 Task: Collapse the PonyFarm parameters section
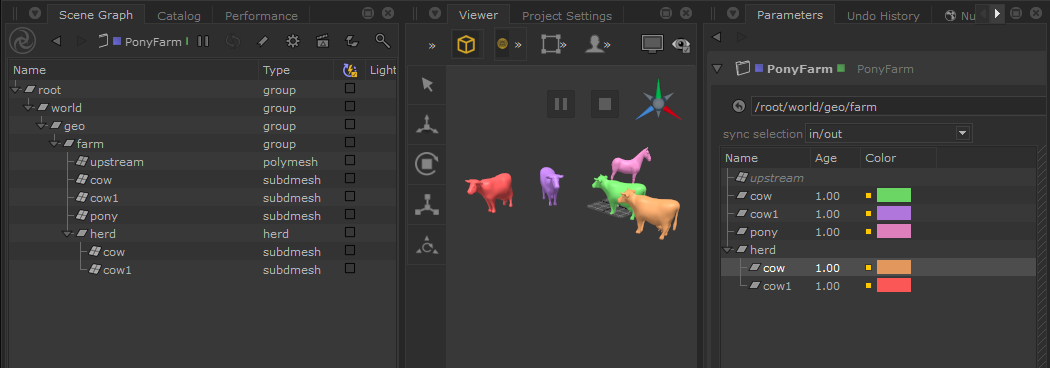(x=718, y=68)
